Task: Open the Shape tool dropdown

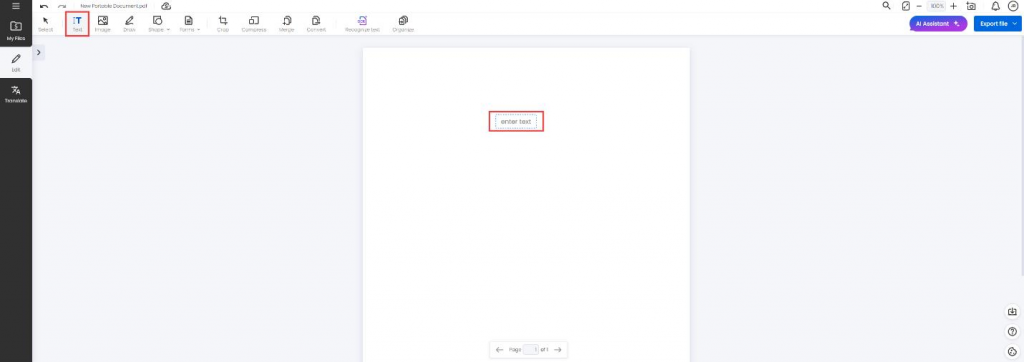Action: [158, 24]
